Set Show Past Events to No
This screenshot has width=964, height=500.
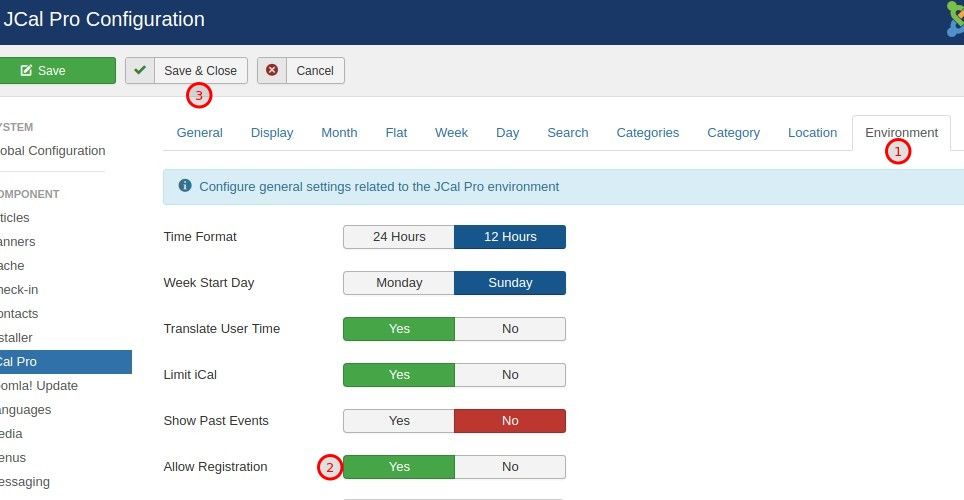pyautogui.click(x=510, y=421)
